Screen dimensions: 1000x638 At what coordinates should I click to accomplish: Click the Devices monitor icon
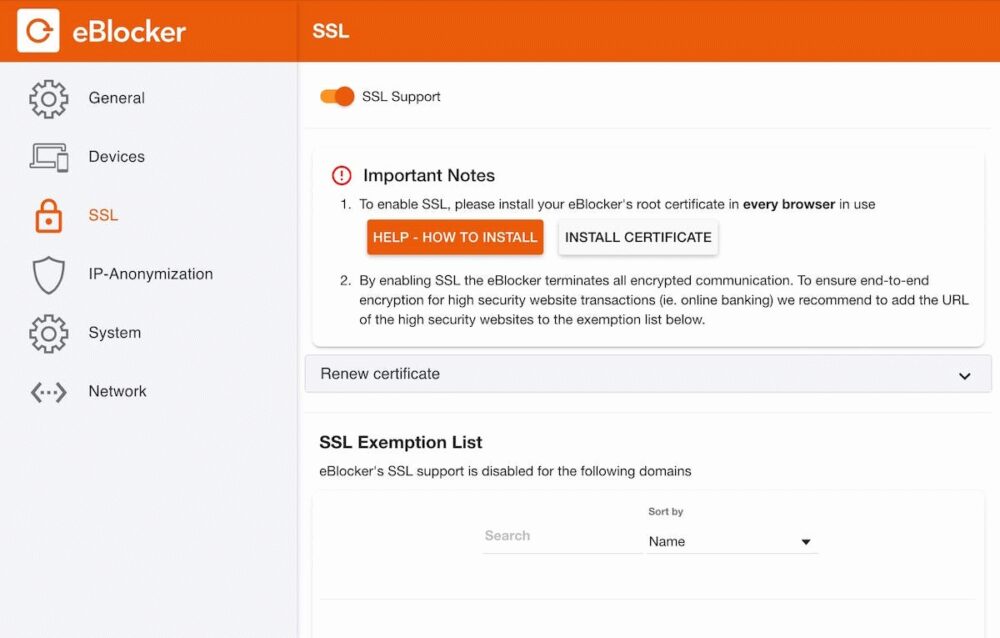[48, 157]
